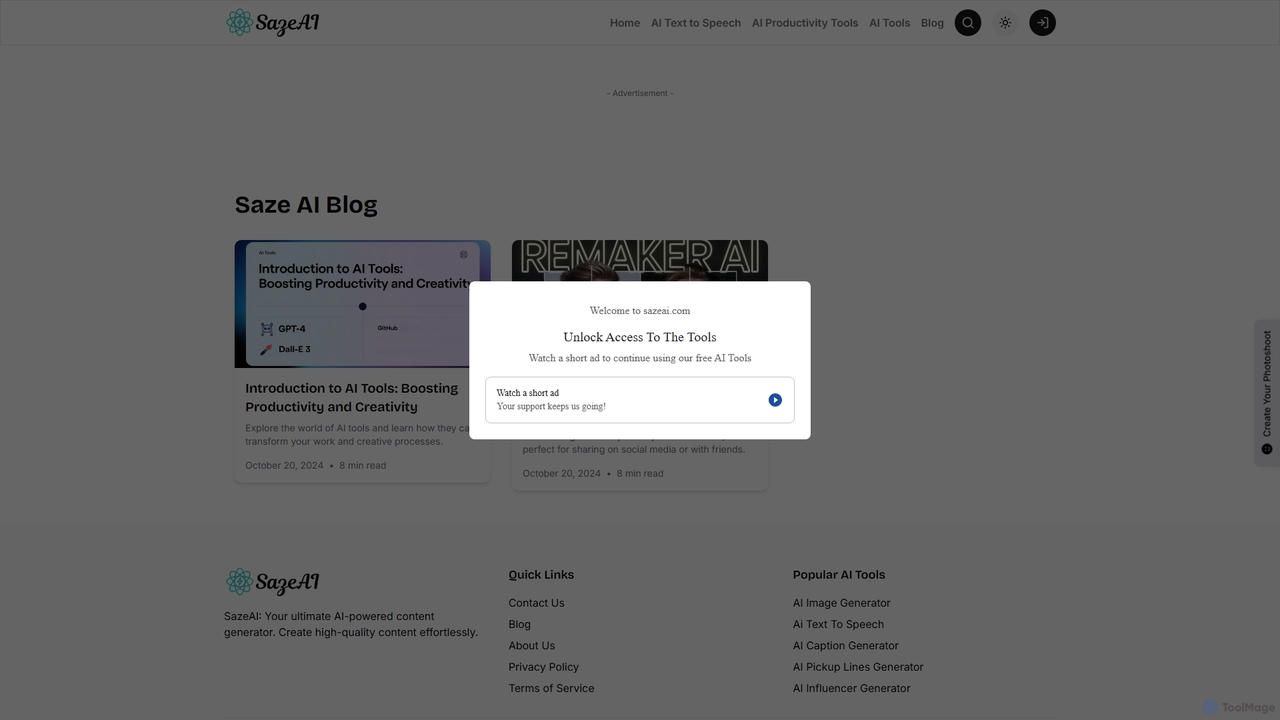Open the Remaker AI article thumbnail
This screenshot has height=720, width=1280.
coord(640,261)
